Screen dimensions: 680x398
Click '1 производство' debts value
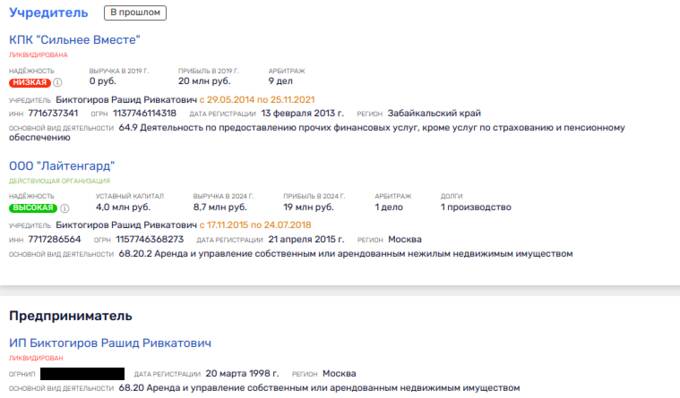pos(476,207)
